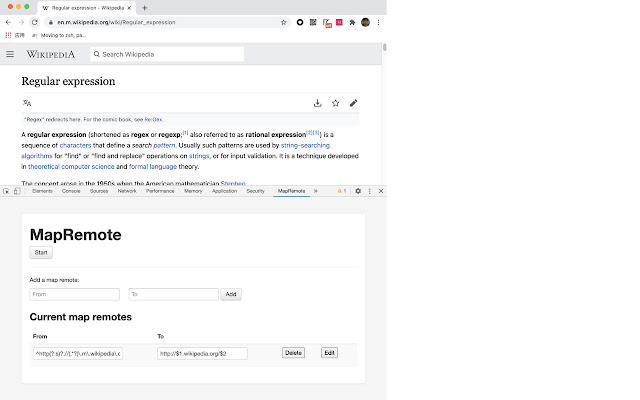Close the Regular expression browser tab
640x400 pixels.
[x=129, y=8]
